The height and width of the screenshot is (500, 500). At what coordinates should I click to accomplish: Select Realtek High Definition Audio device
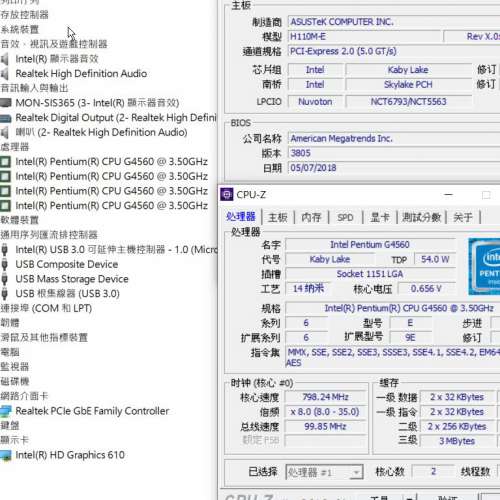point(81,74)
